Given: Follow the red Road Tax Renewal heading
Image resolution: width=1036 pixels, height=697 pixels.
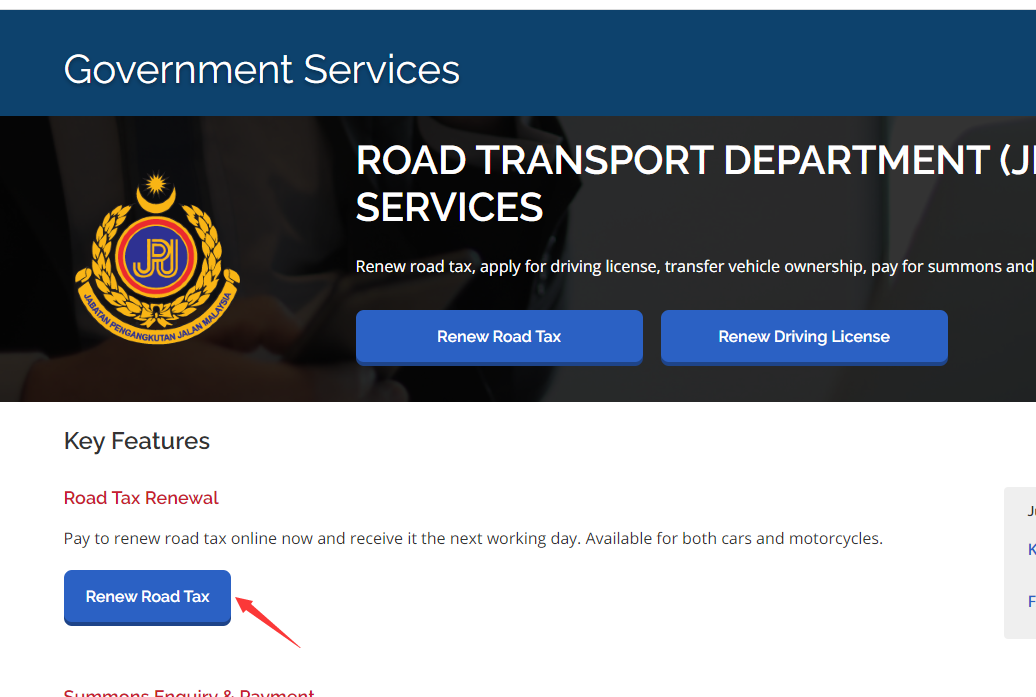Looking at the screenshot, I should (141, 497).
